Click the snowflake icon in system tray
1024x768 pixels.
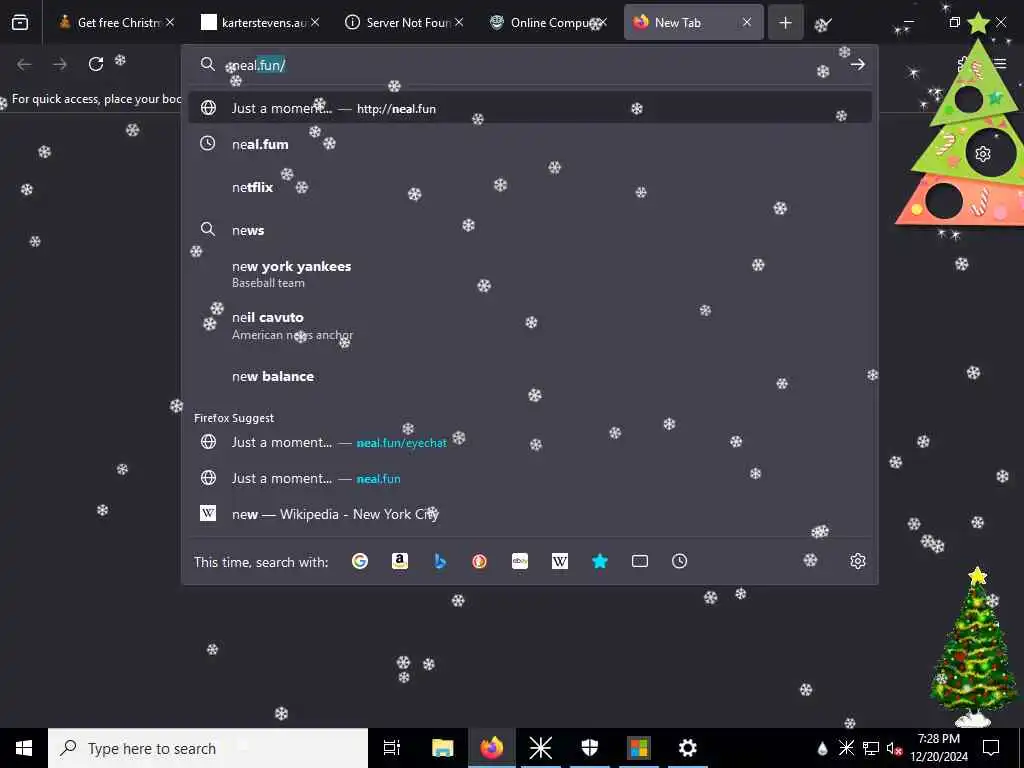pyautogui.click(x=846, y=748)
